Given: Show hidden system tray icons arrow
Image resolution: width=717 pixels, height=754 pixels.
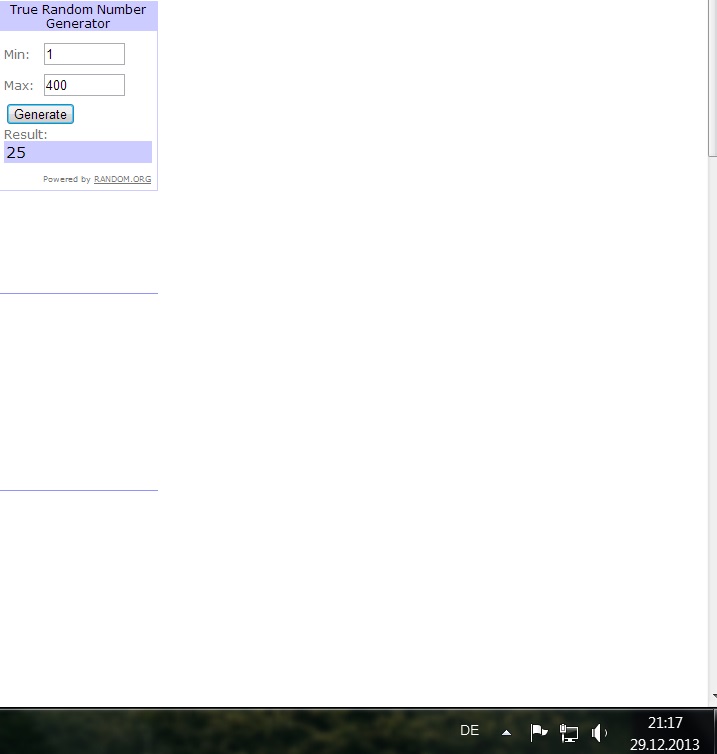Looking at the screenshot, I should tap(506, 732).
